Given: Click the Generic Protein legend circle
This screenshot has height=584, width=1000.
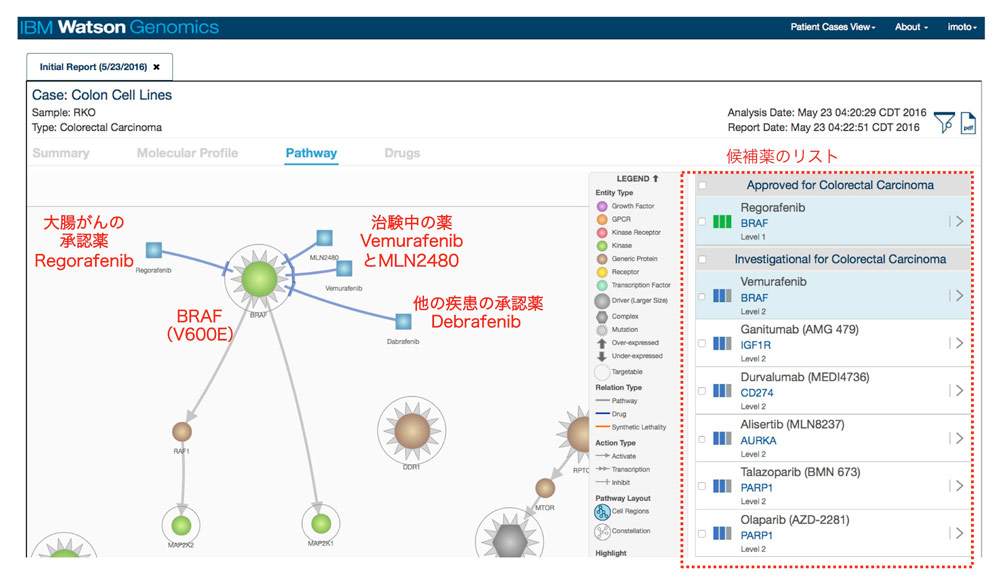Looking at the screenshot, I should point(601,259).
